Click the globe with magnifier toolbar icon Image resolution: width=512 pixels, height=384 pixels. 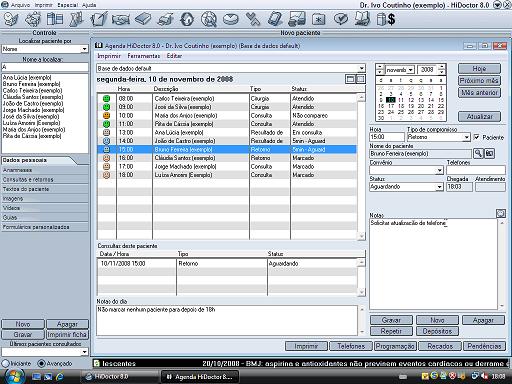coord(209,19)
